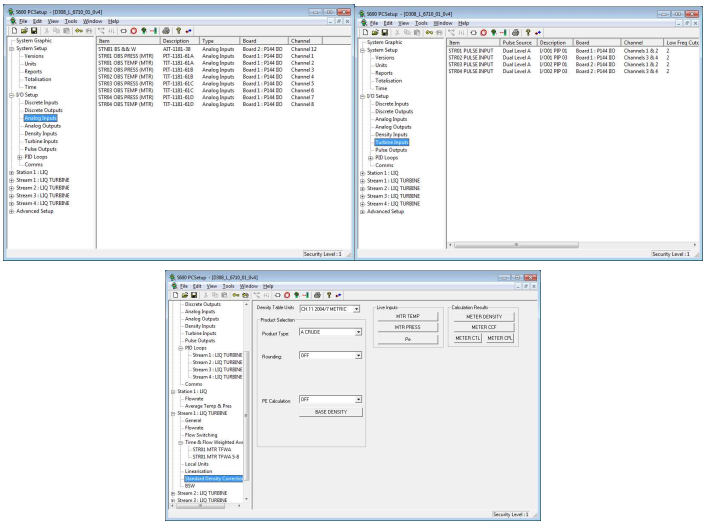Select the Channel 12 row in Analog Inputs table
Screen dimensions: 706x524
point(208,49)
